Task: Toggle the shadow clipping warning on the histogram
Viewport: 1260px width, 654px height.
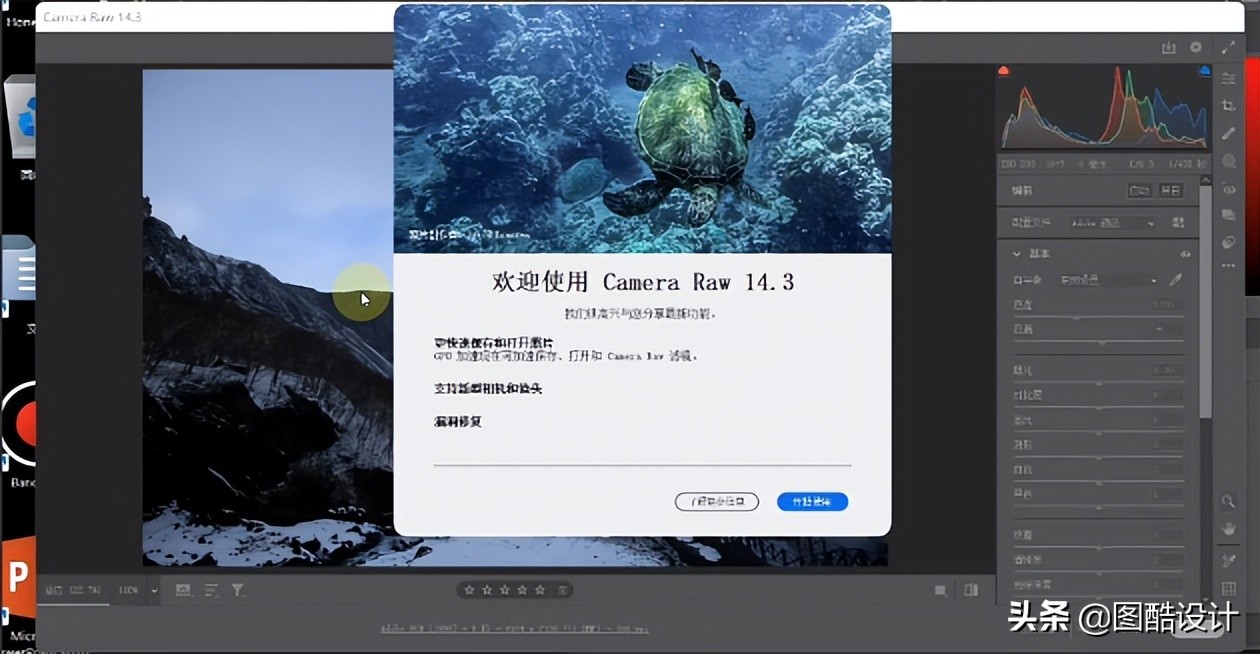Action: click(1002, 70)
